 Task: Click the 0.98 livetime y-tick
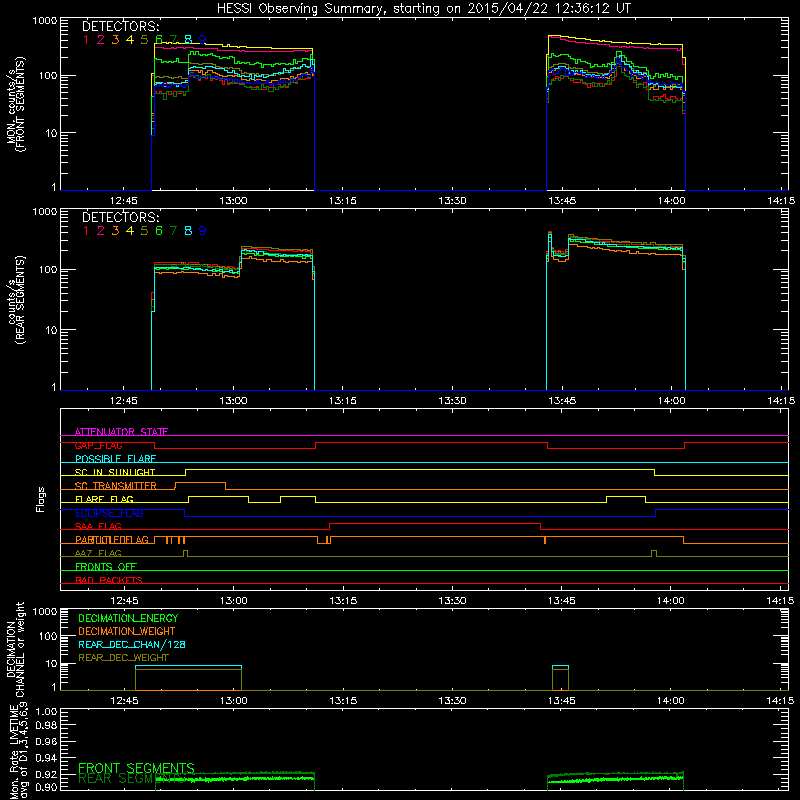46,726
